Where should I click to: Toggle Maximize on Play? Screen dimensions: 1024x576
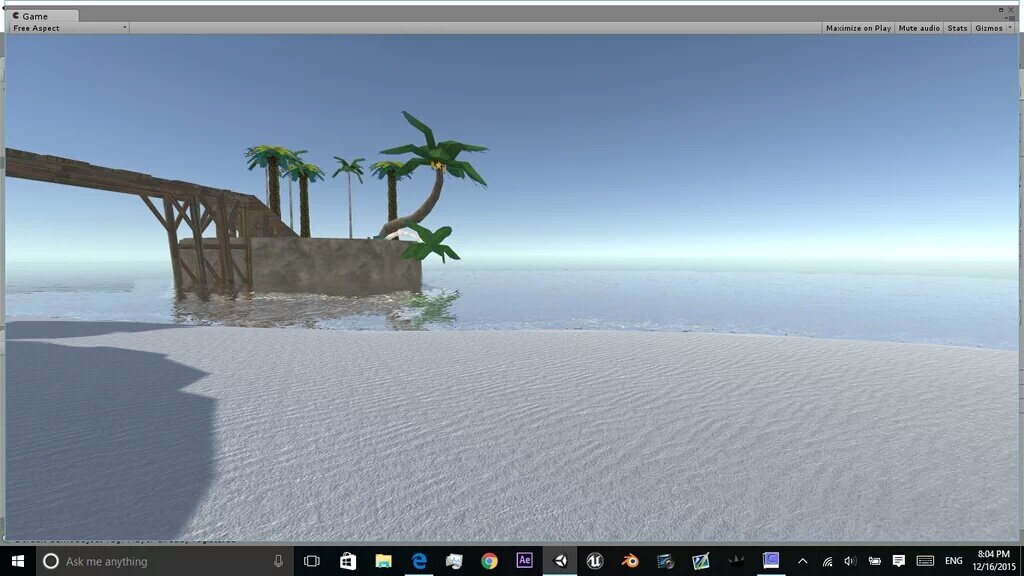(858, 28)
